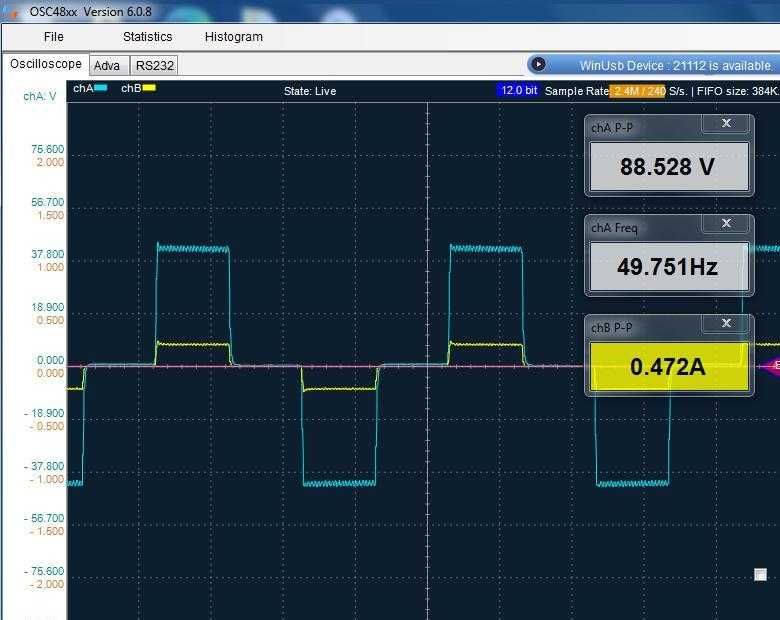The height and width of the screenshot is (620, 780).
Task: Click the play icon beside WinUsb Device
Action: coord(538,64)
